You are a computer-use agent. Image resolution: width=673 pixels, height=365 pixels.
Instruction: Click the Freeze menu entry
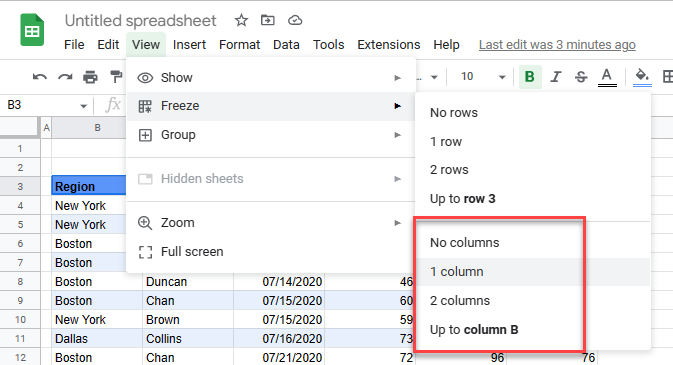[x=271, y=106]
